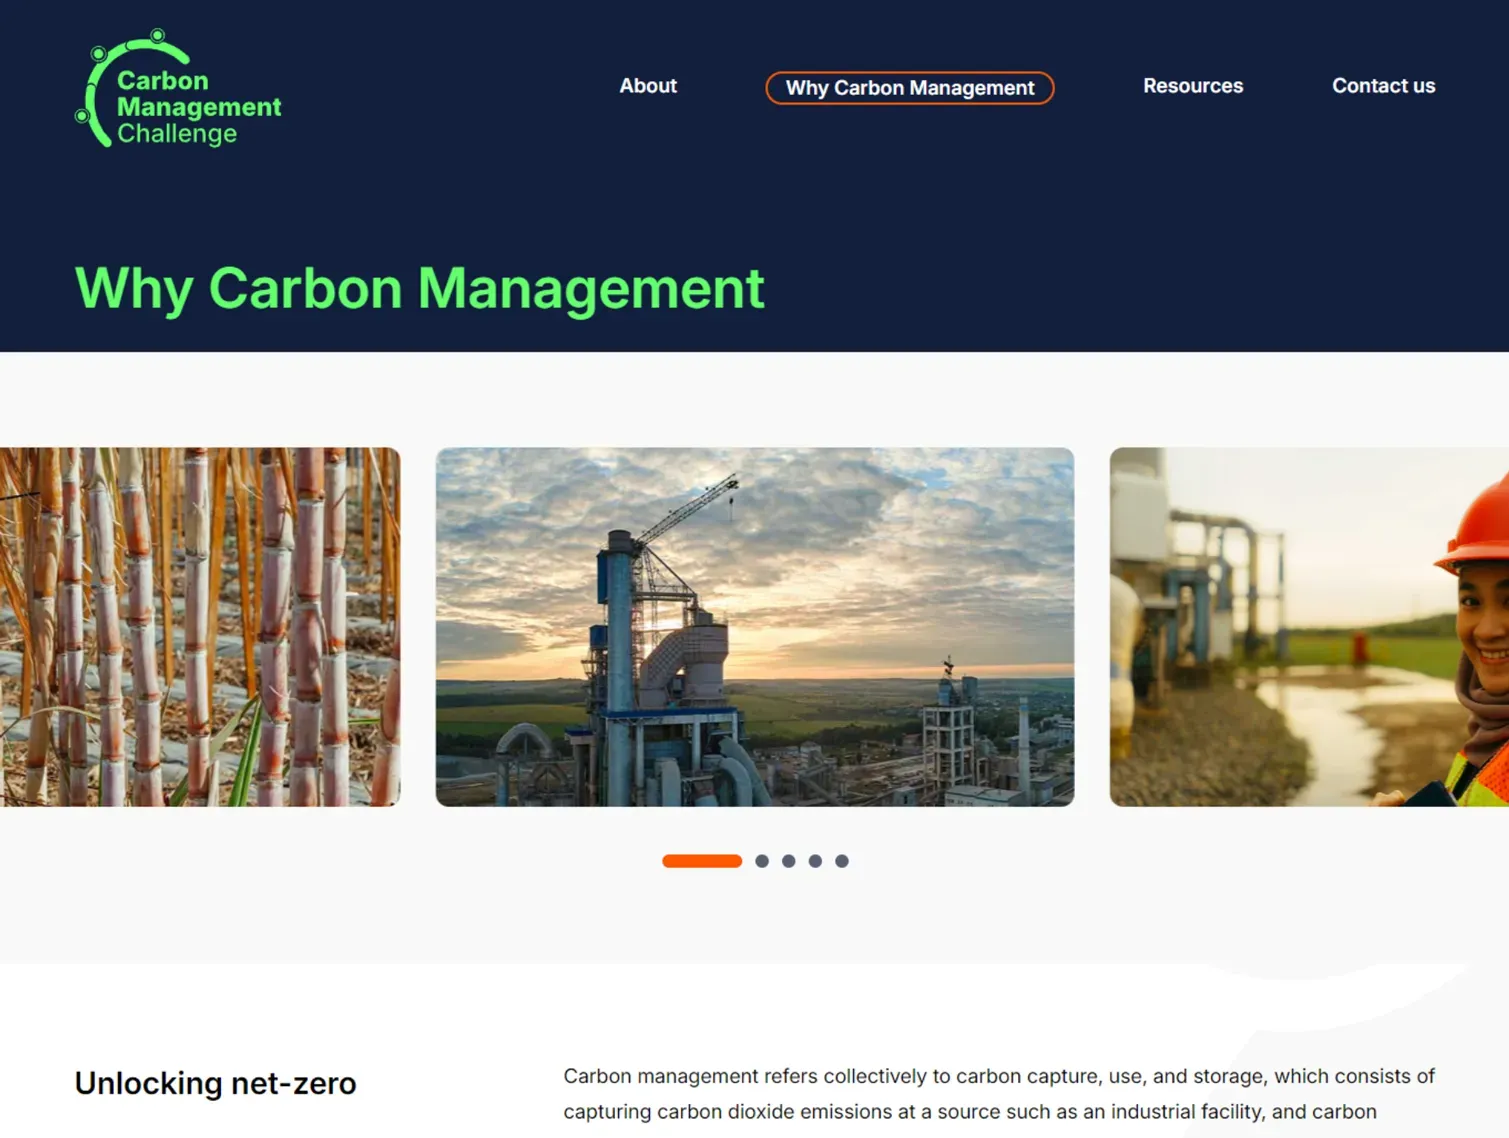The height and width of the screenshot is (1138, 1509).
Task: Open the About page
Action: pos(648,86)
